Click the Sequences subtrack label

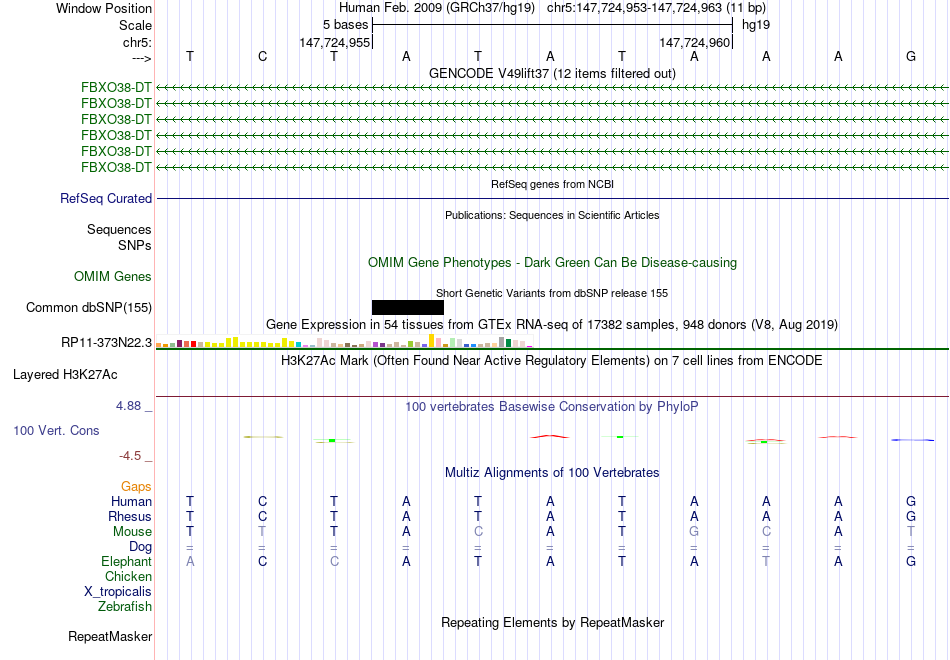click(x=119, y=229)
